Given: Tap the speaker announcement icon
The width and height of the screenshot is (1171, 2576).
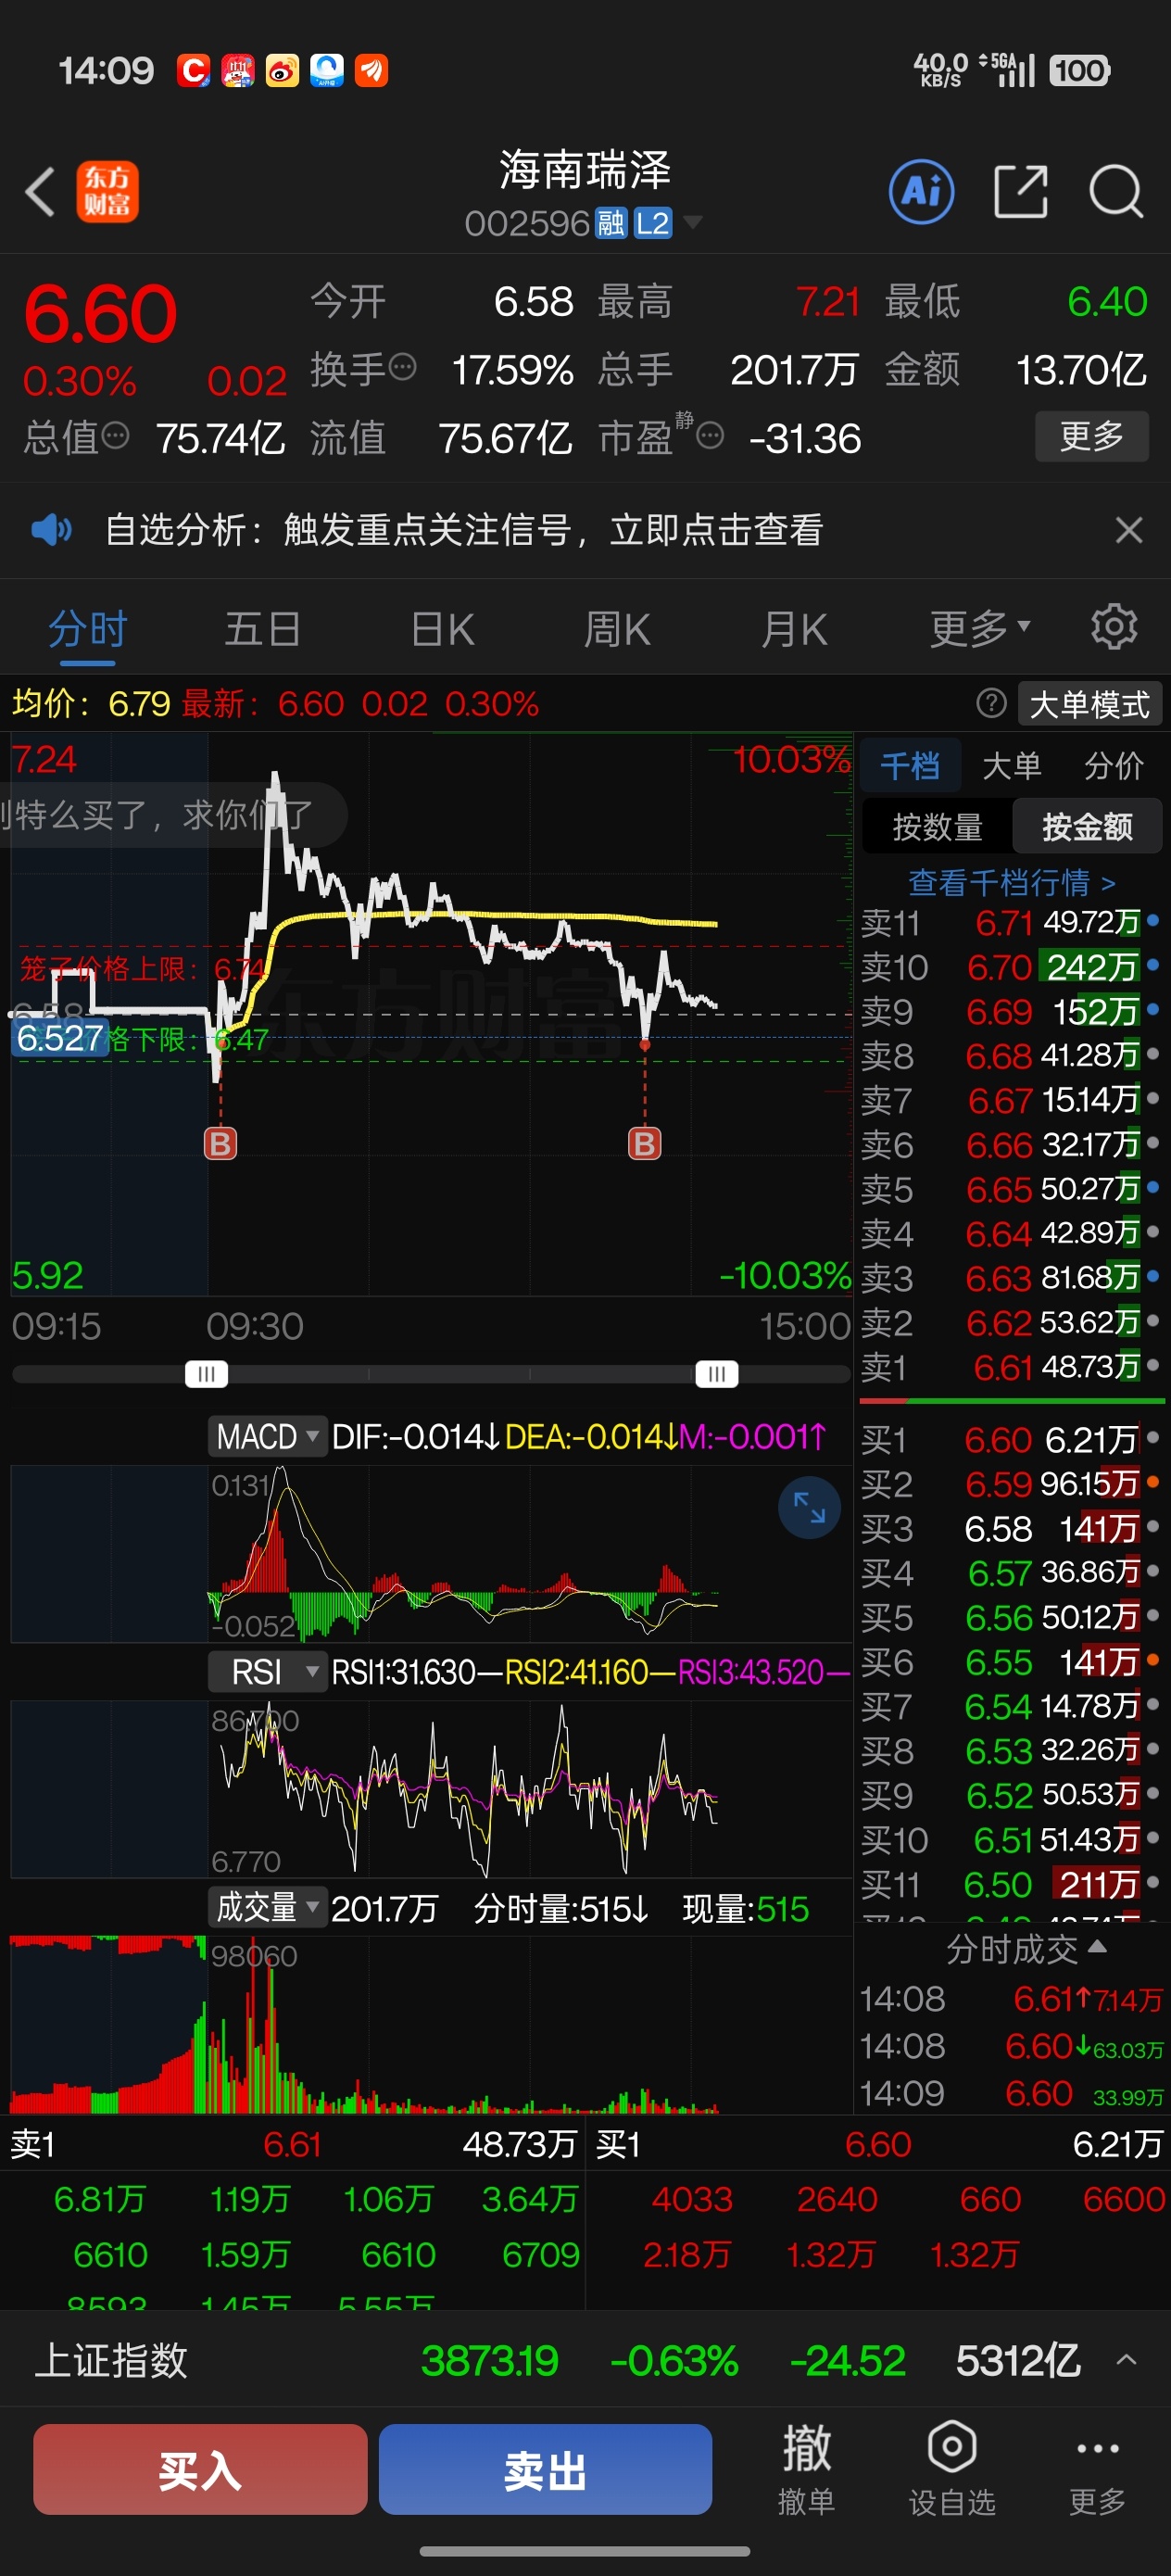Looking at the screenshot, I should pyautogui.click(x=51, y=529).
